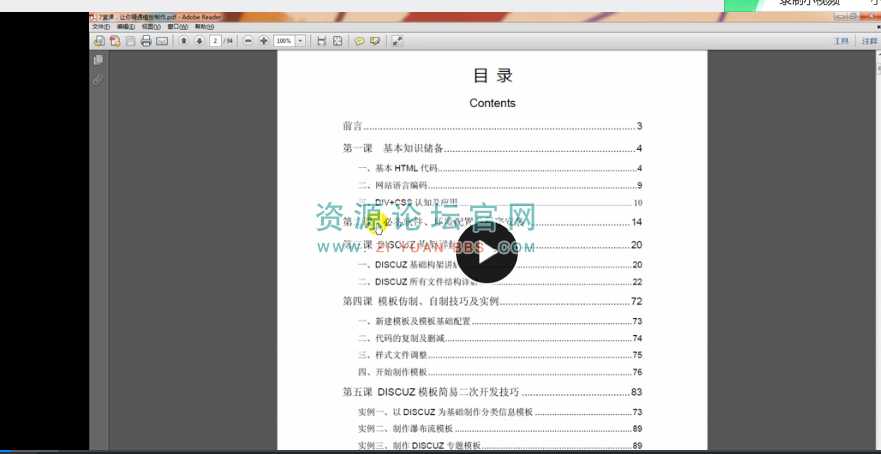Click 一、新建模板及模板基础配置 entry
This screenshot has width=881, height=454.
coord(500,321)
